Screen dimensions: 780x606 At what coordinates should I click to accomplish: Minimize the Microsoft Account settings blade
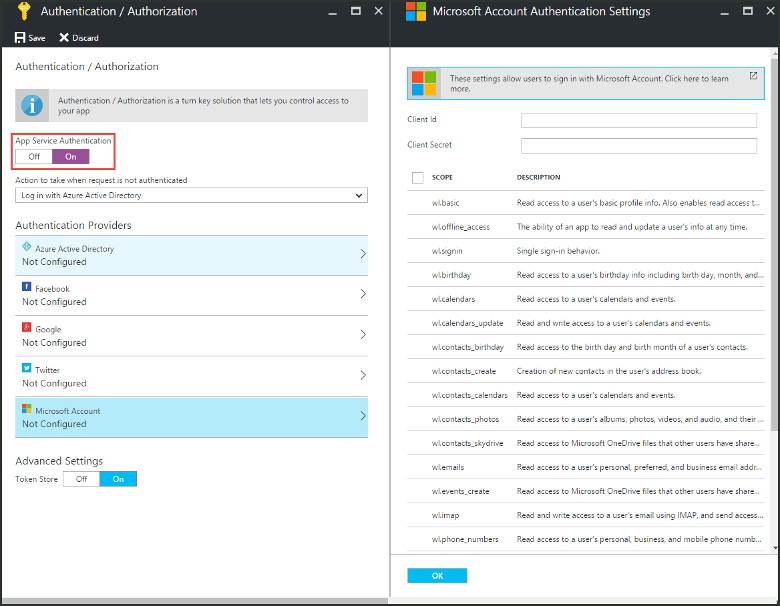[x=725, y=11]
